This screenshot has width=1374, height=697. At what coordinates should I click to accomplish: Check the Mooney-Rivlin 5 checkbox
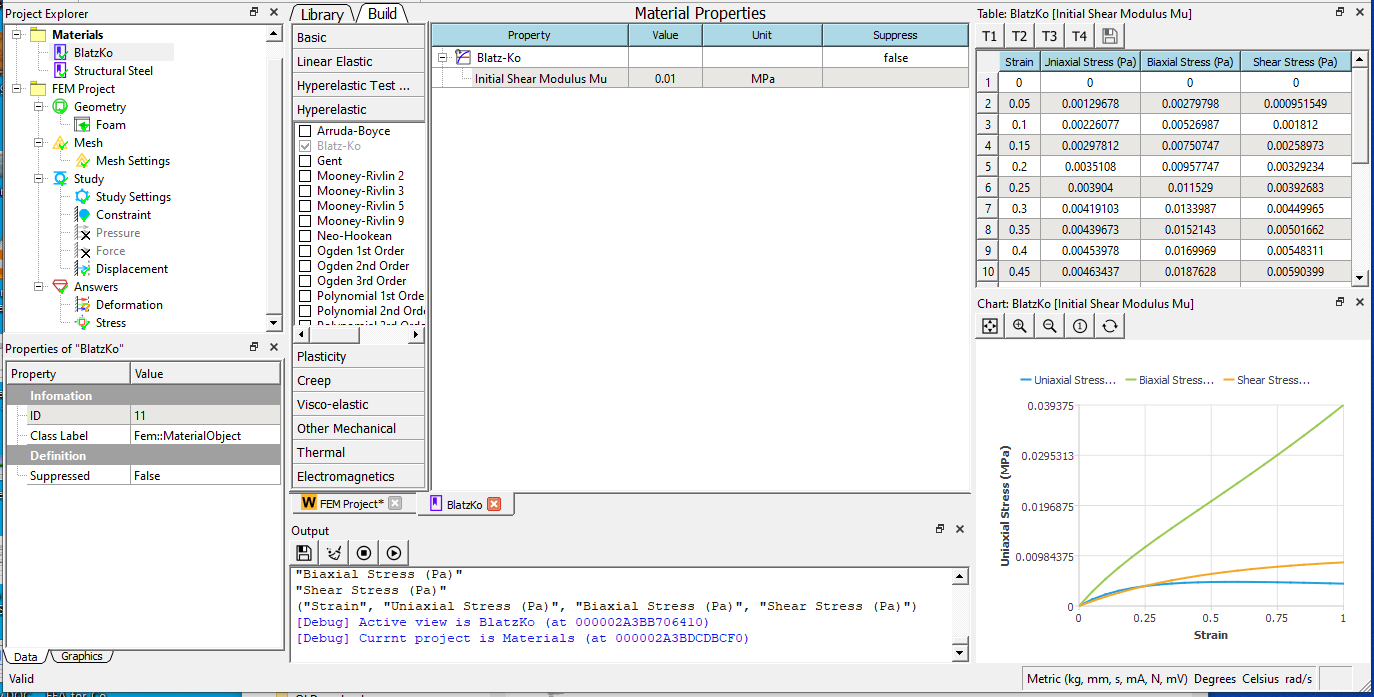pyautogui.click(x=305, y=206)
